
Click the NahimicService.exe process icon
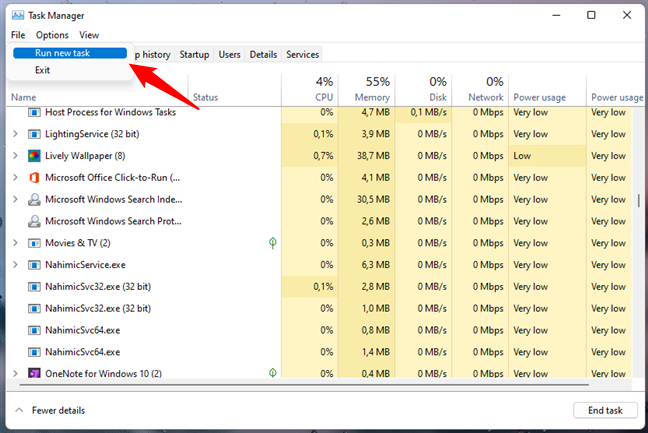pos(34,265)
